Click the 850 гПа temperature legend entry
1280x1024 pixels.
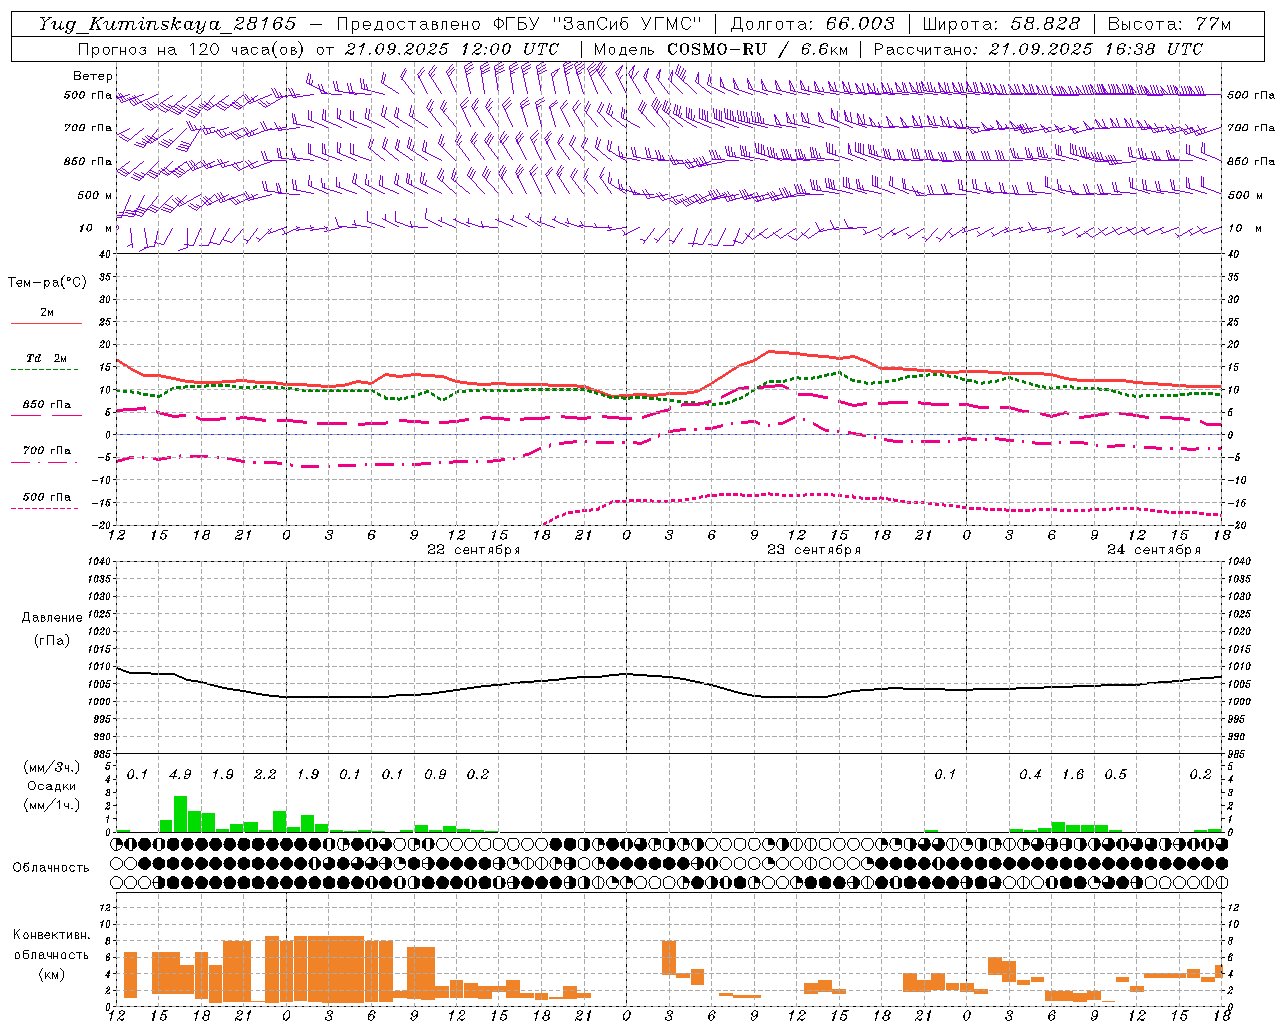point(46,405)
